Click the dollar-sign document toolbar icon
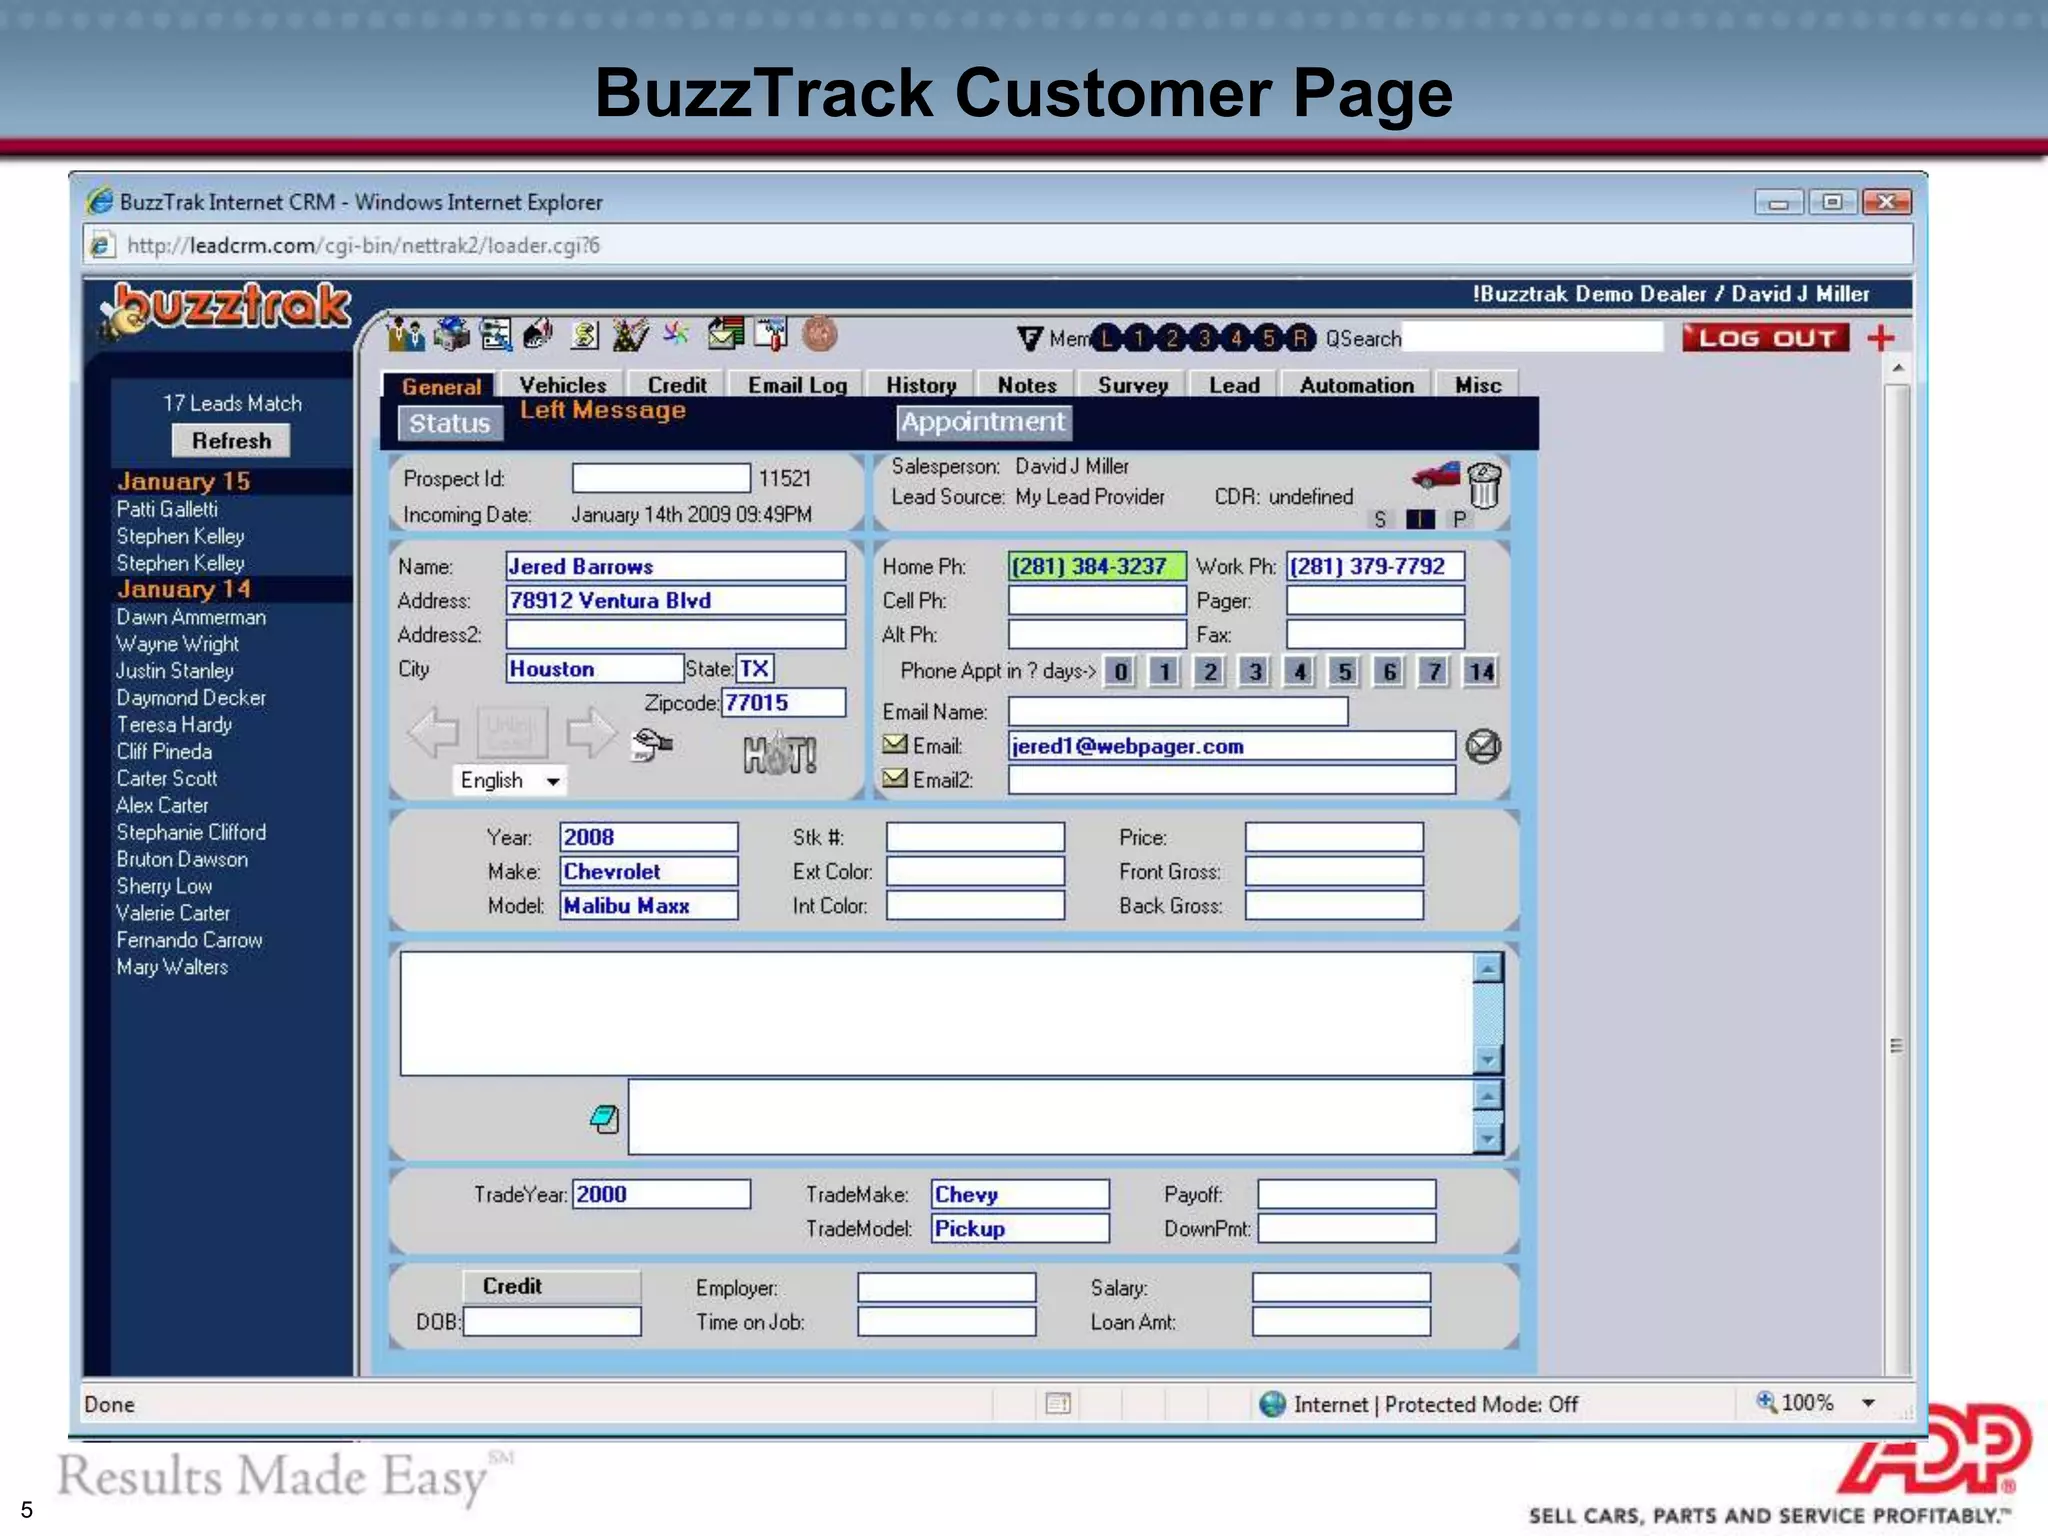Viewport: 2048px width, 1536px height. click(585, 335)
